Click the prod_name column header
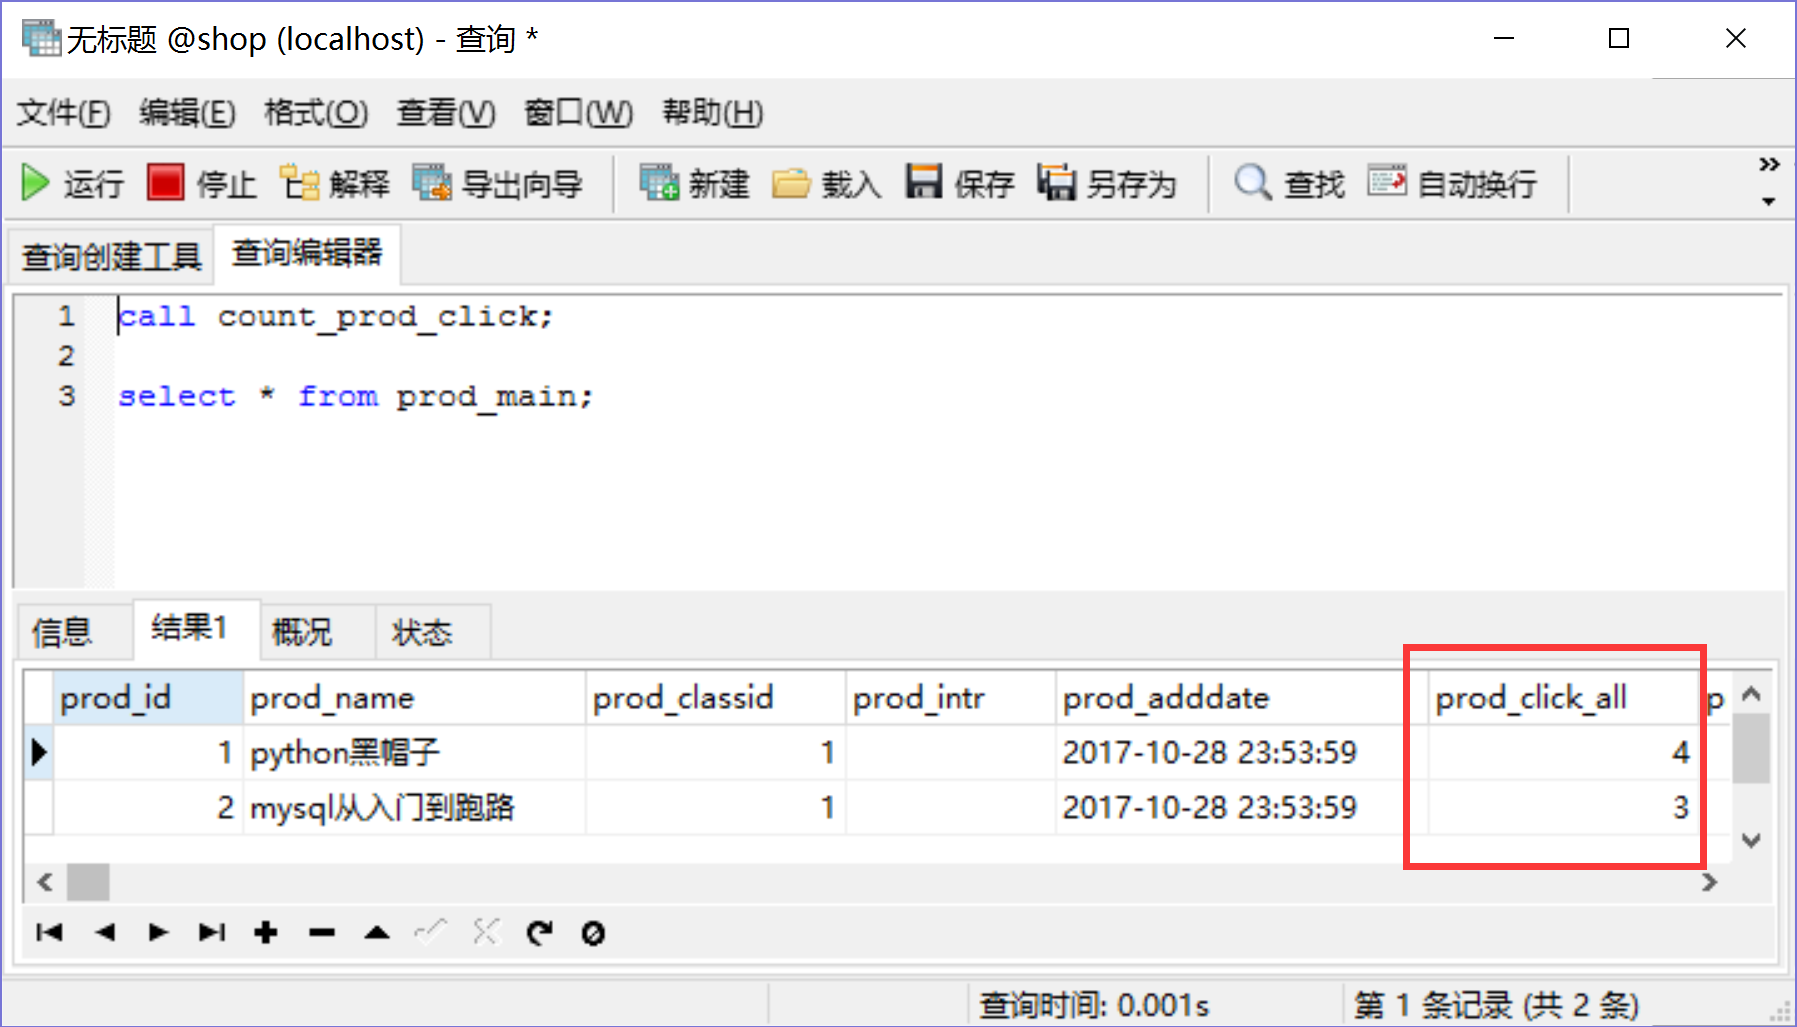 pyautogui.click(x=414, y=697)
